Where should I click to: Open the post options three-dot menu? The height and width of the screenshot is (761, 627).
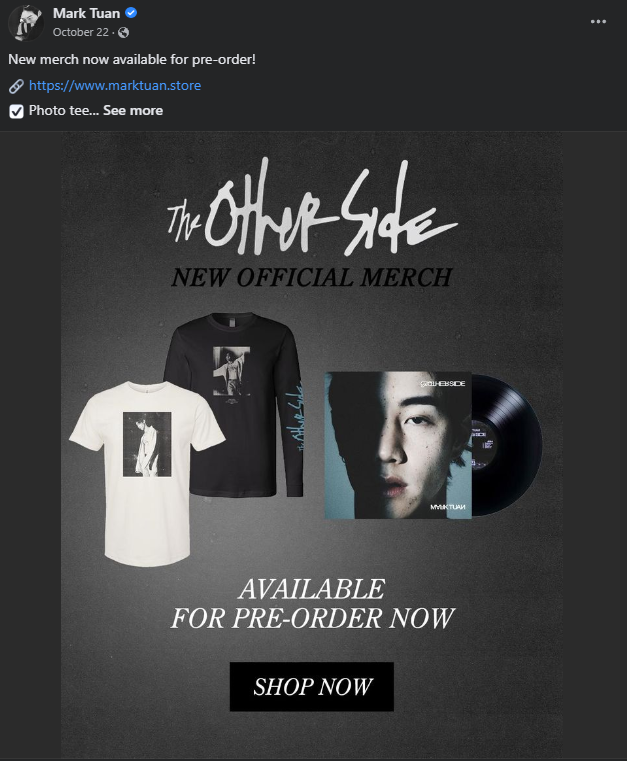(x=598, y=22)
